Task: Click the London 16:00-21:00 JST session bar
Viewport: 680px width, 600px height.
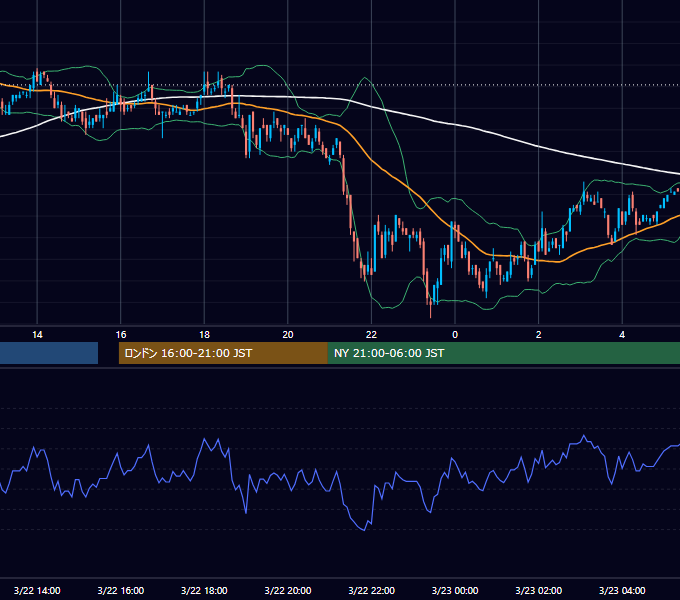Action: click(x=223, y=353)
